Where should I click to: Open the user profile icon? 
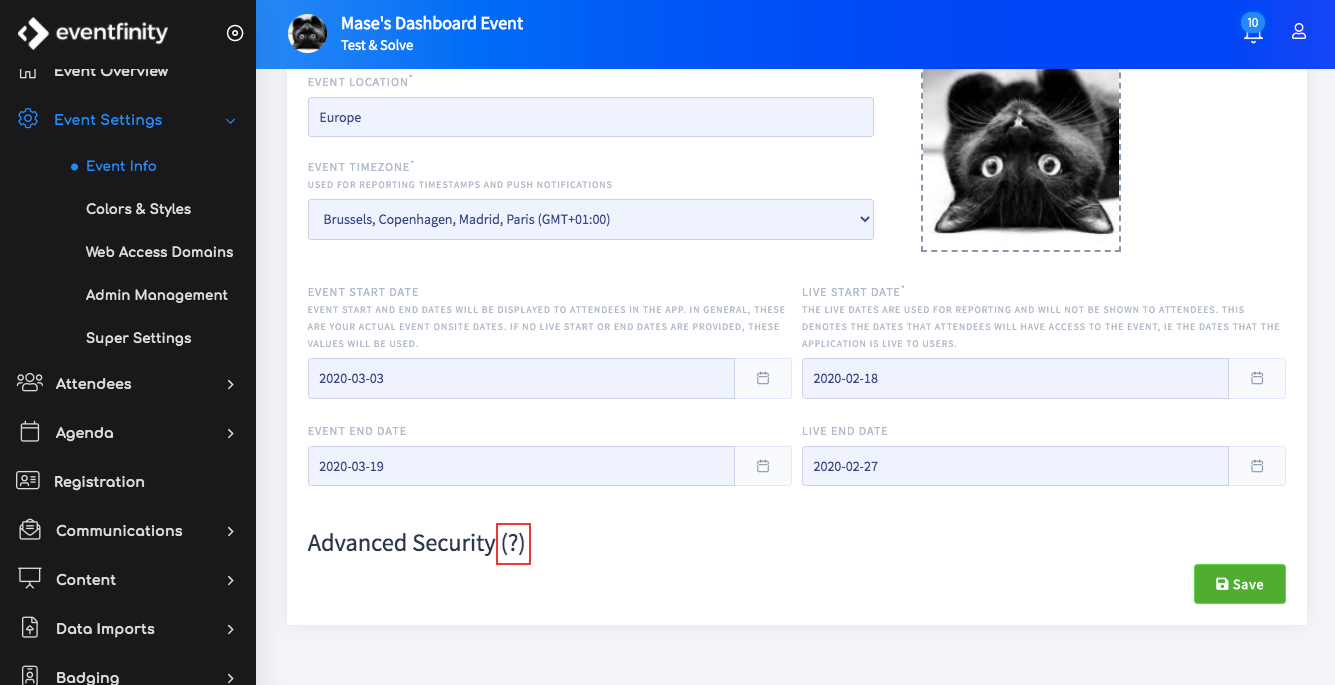(x=1299, y=31)
